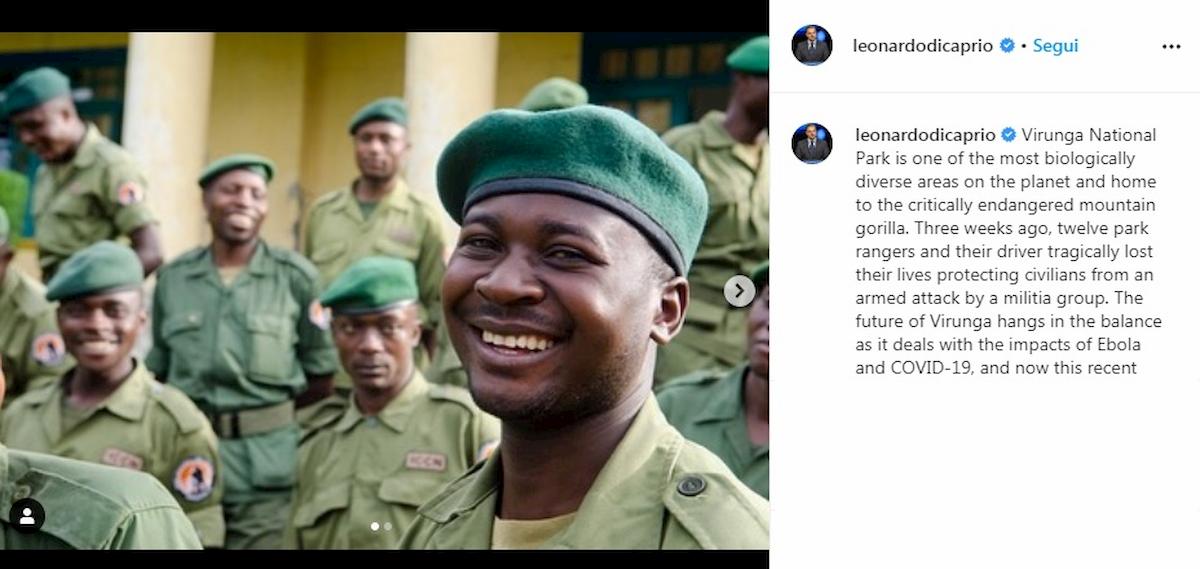This screenshot has height=569, width=1200.
Task: Select the second carousel dot indicator
Action: [x=389, y=525]
